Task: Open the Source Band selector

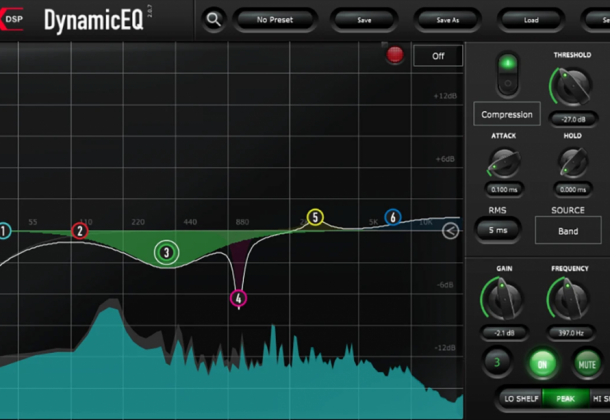Action: point(568,231)
